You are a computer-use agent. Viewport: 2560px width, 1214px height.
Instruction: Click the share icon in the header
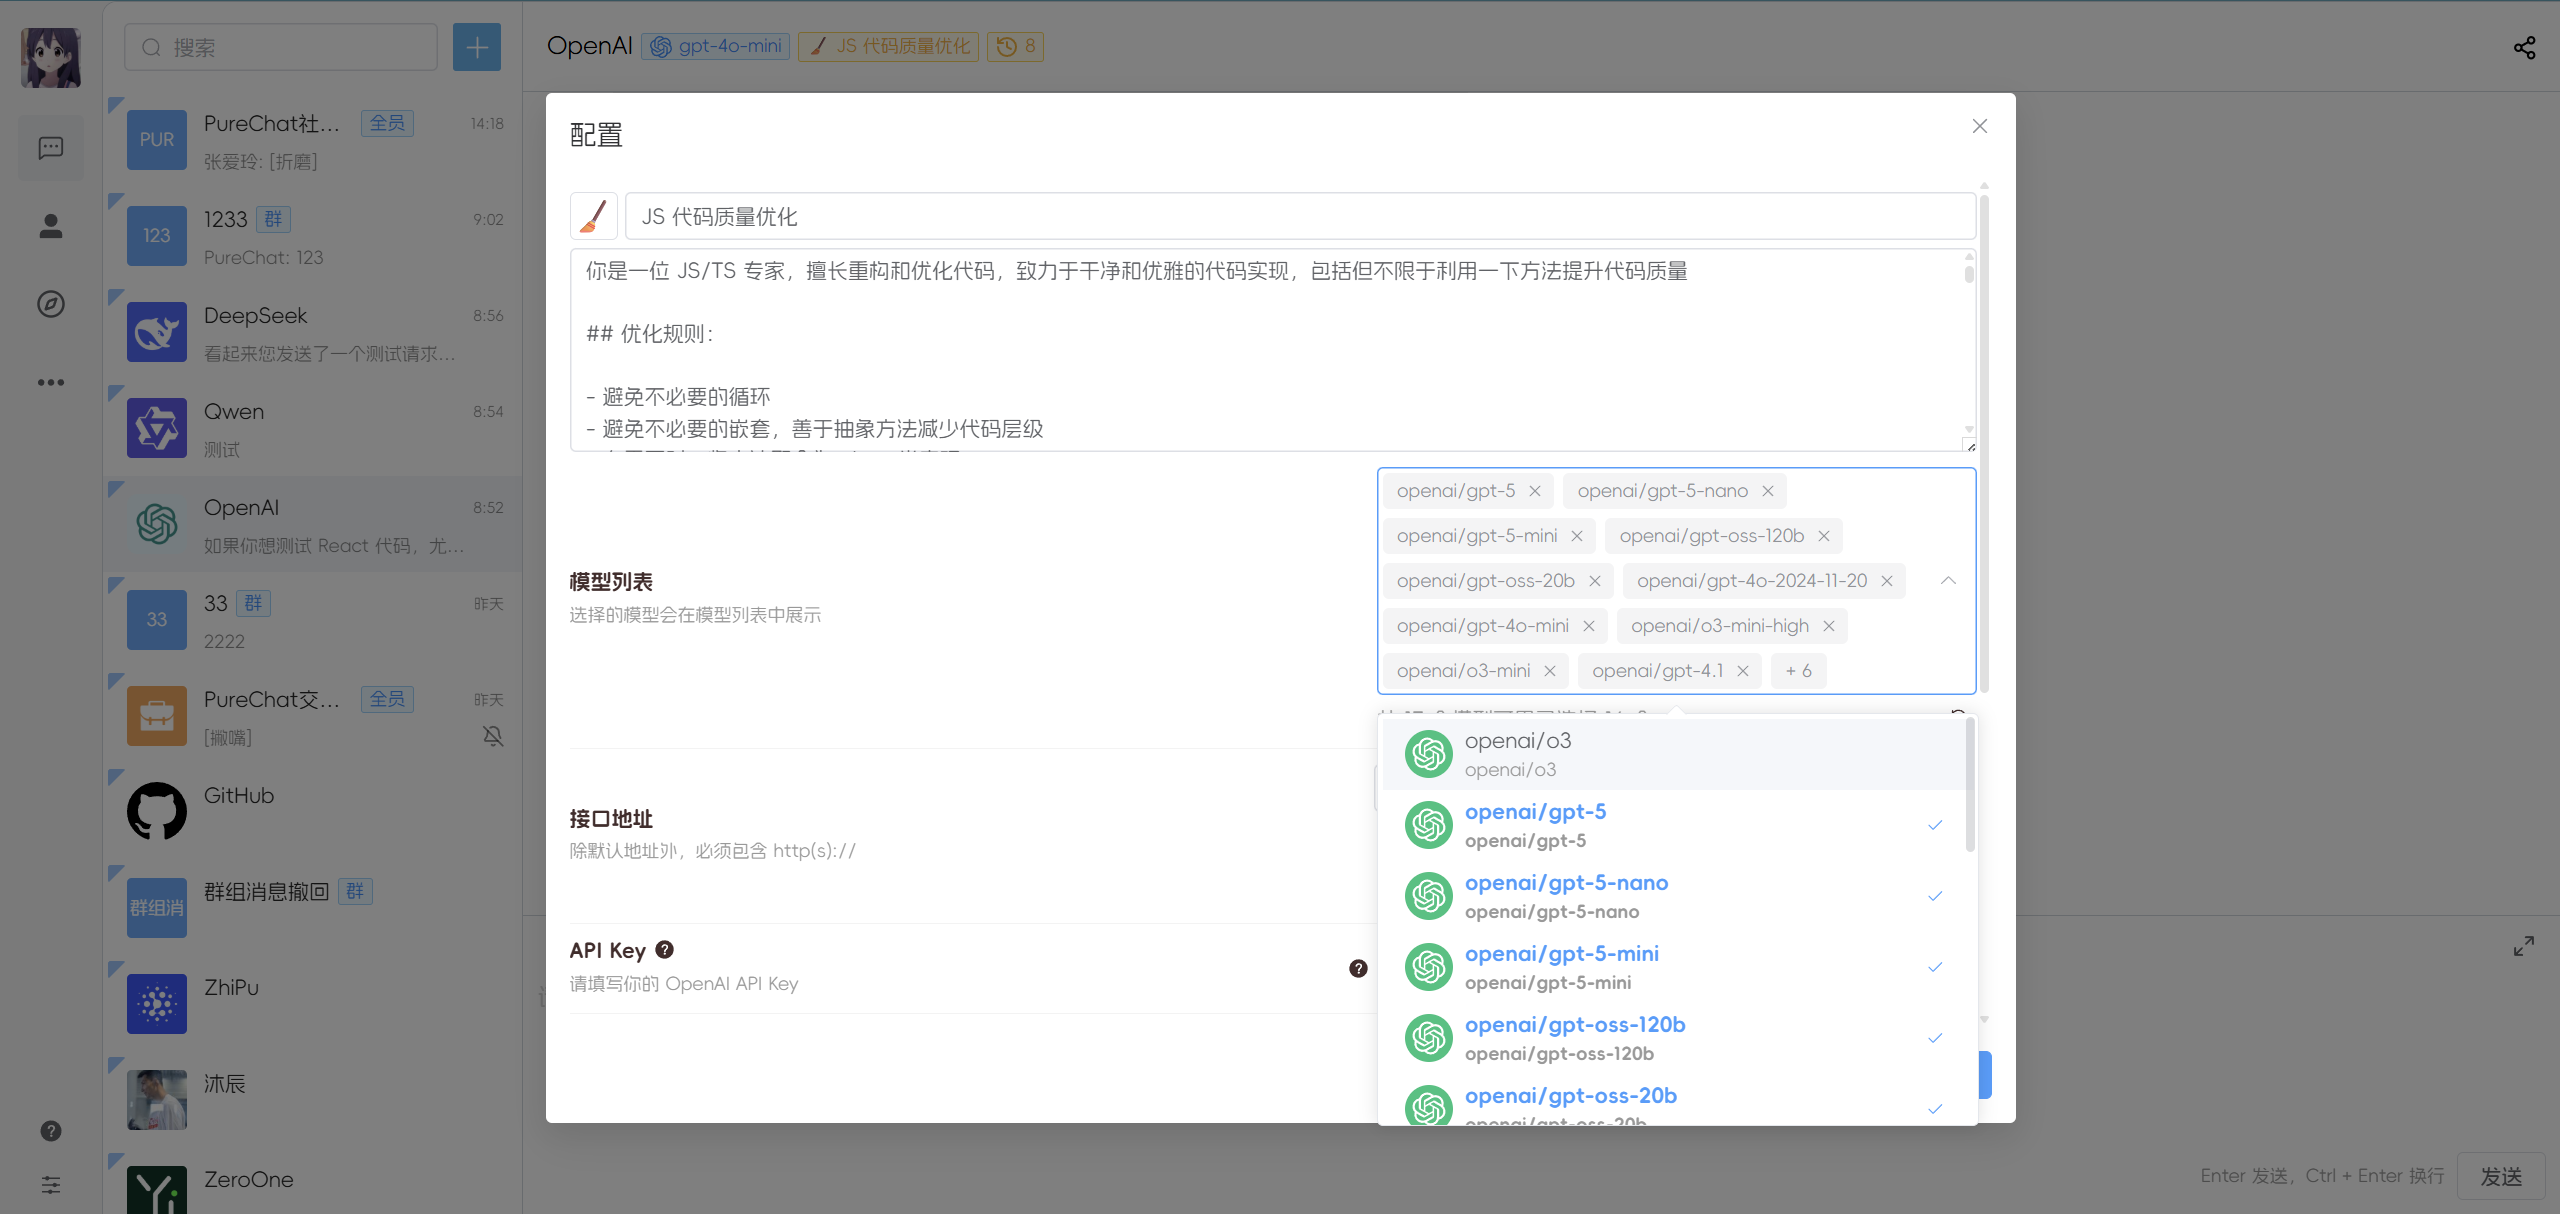(2524, 47)
